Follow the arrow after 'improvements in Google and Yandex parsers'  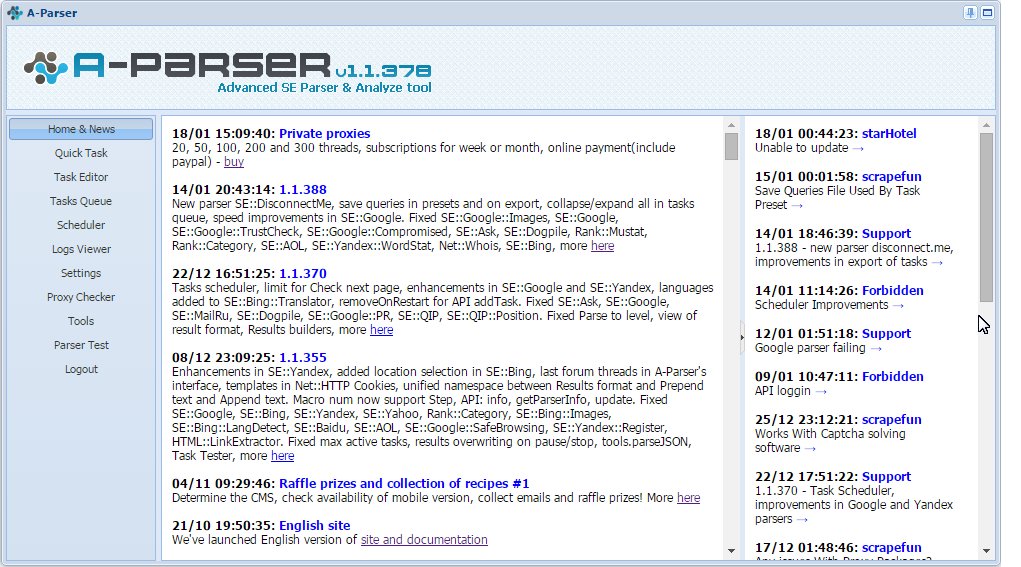[802, 520]
